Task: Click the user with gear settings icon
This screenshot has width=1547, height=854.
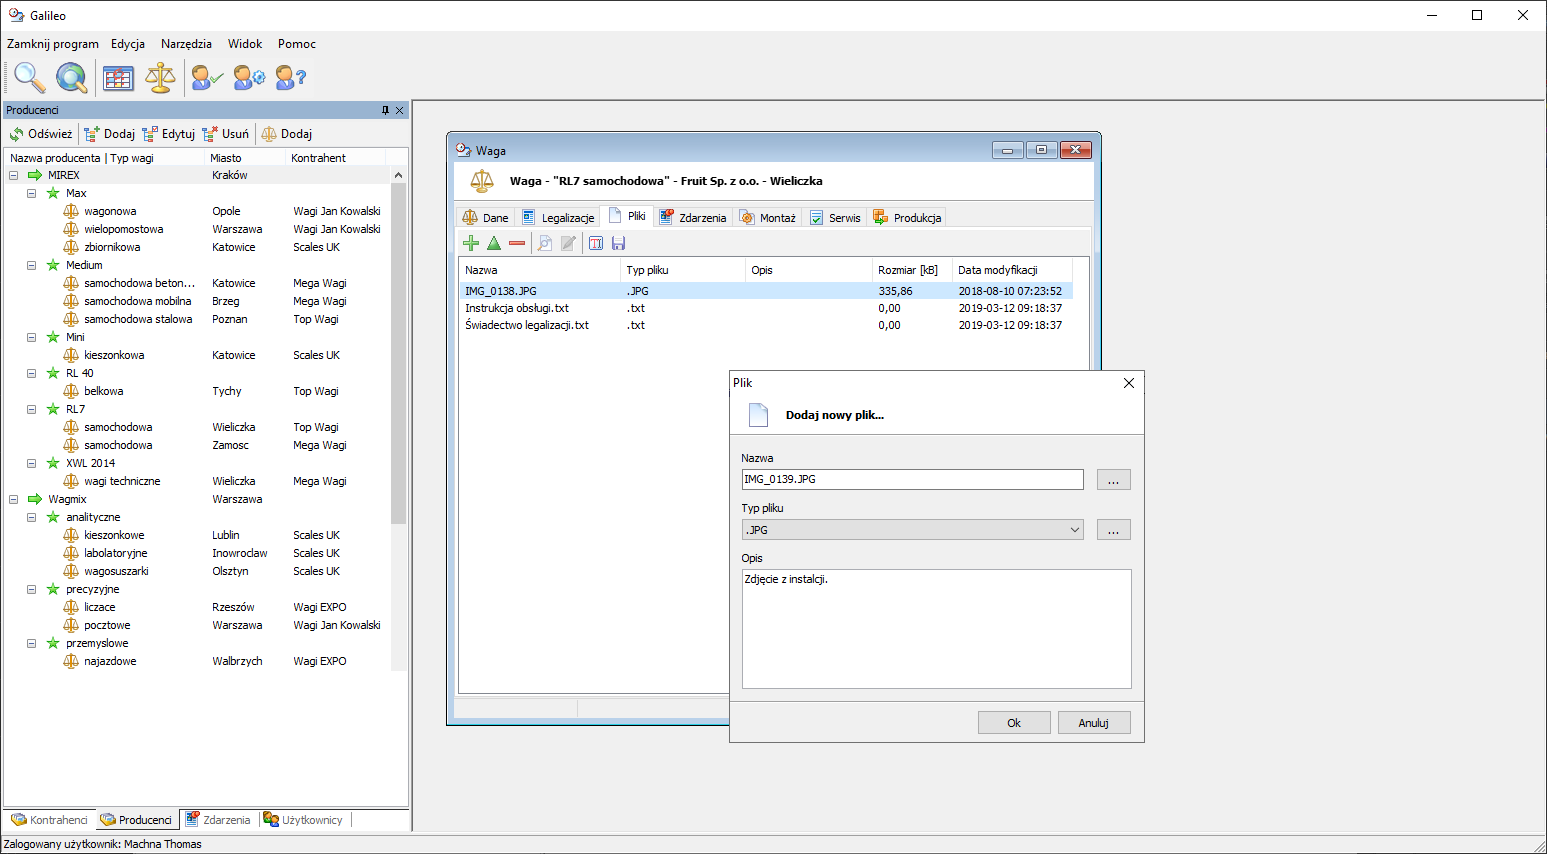Action: coord(249,77)
